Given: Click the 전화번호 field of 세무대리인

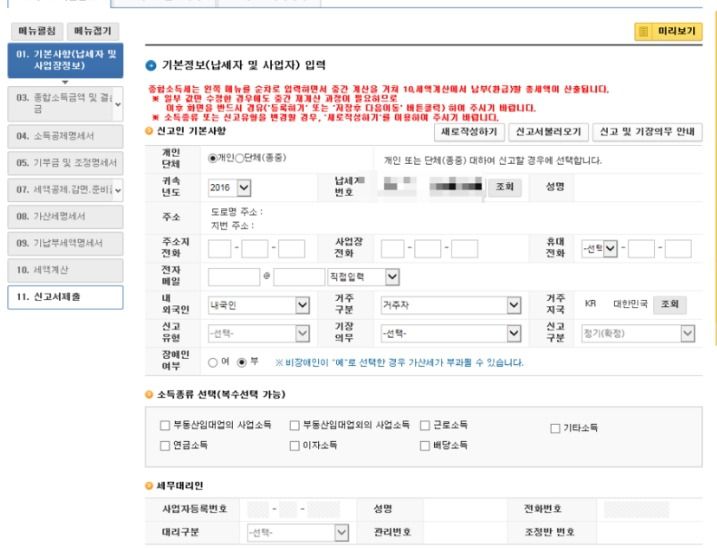Looking at the screenshot, I should (x=637, y=510).
